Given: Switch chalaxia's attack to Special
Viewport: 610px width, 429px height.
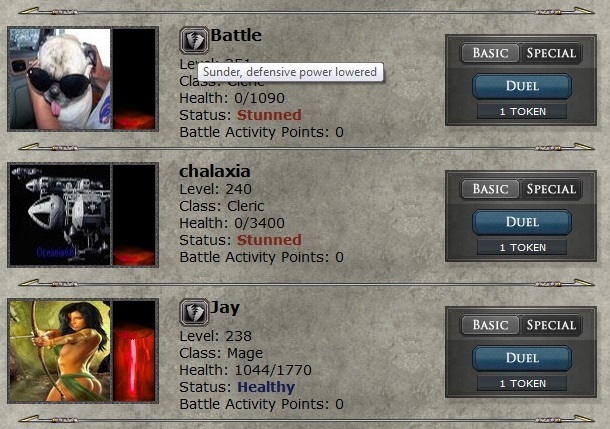Looking at the screenshot, I should 551,189.
